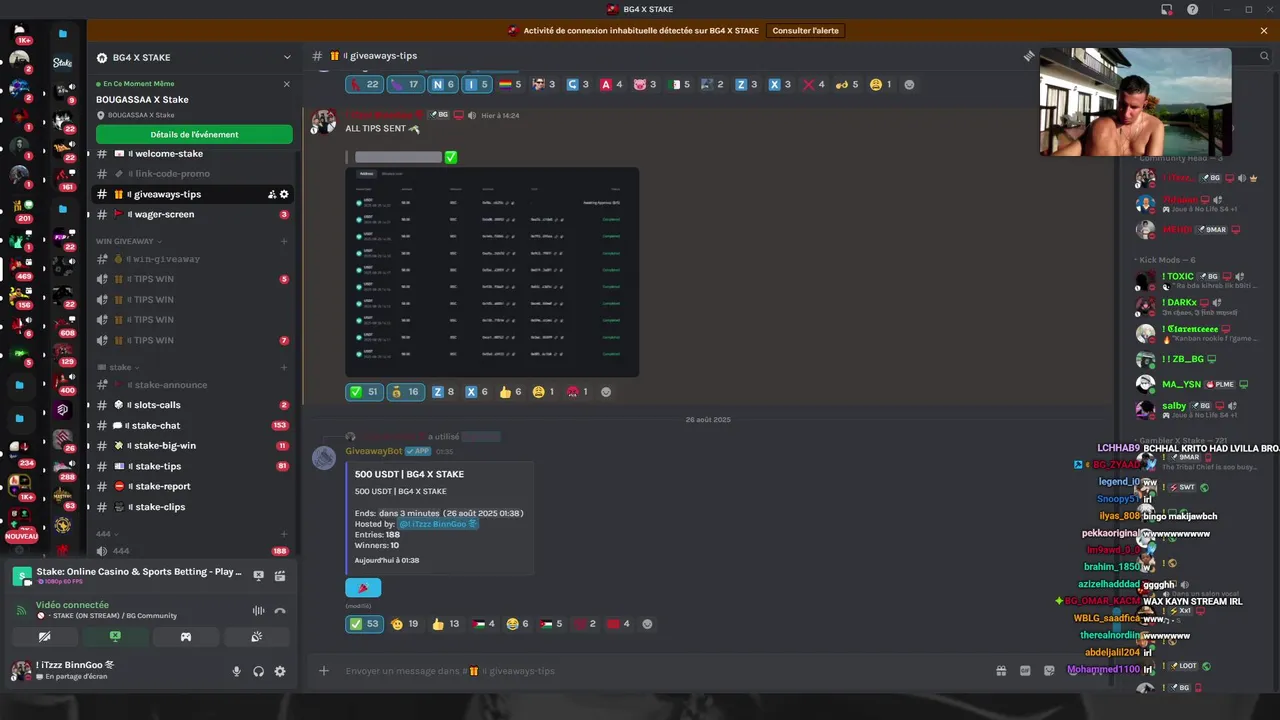Viewport: 1280px width, 720px height.
Task: Open the host mention @! iTzzz BinnGoo
Action: (438, 524)
